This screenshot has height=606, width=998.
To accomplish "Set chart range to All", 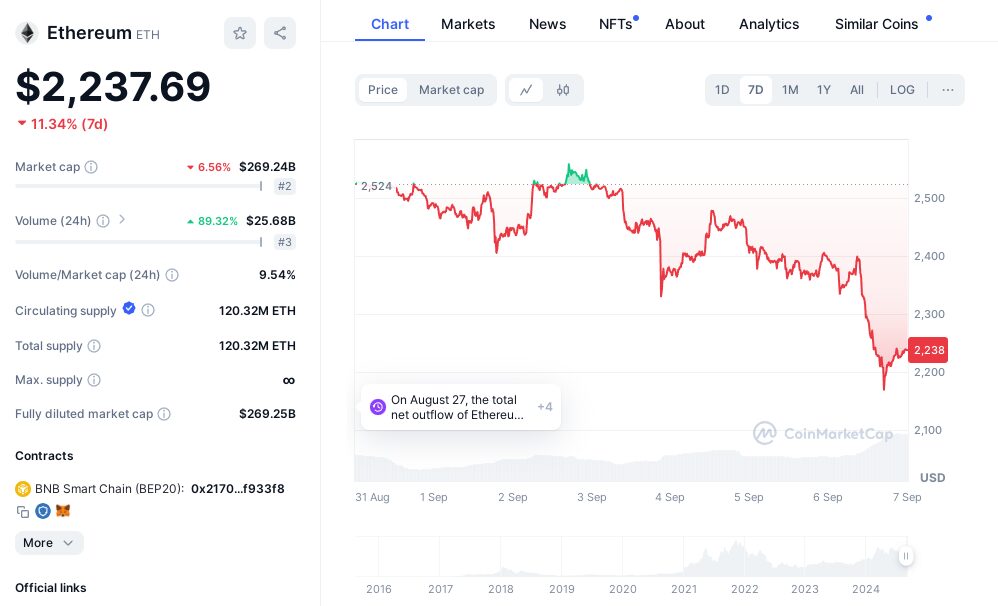I will (x=857, y=90).
